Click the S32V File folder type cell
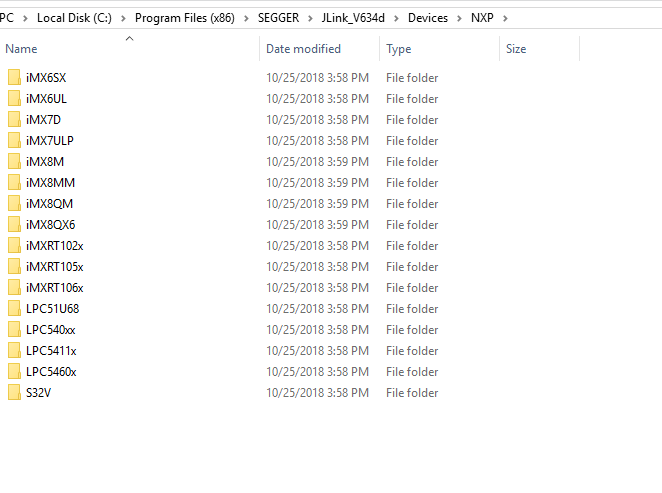The width and height of the screenshot is (662, 493). point(412,393)
